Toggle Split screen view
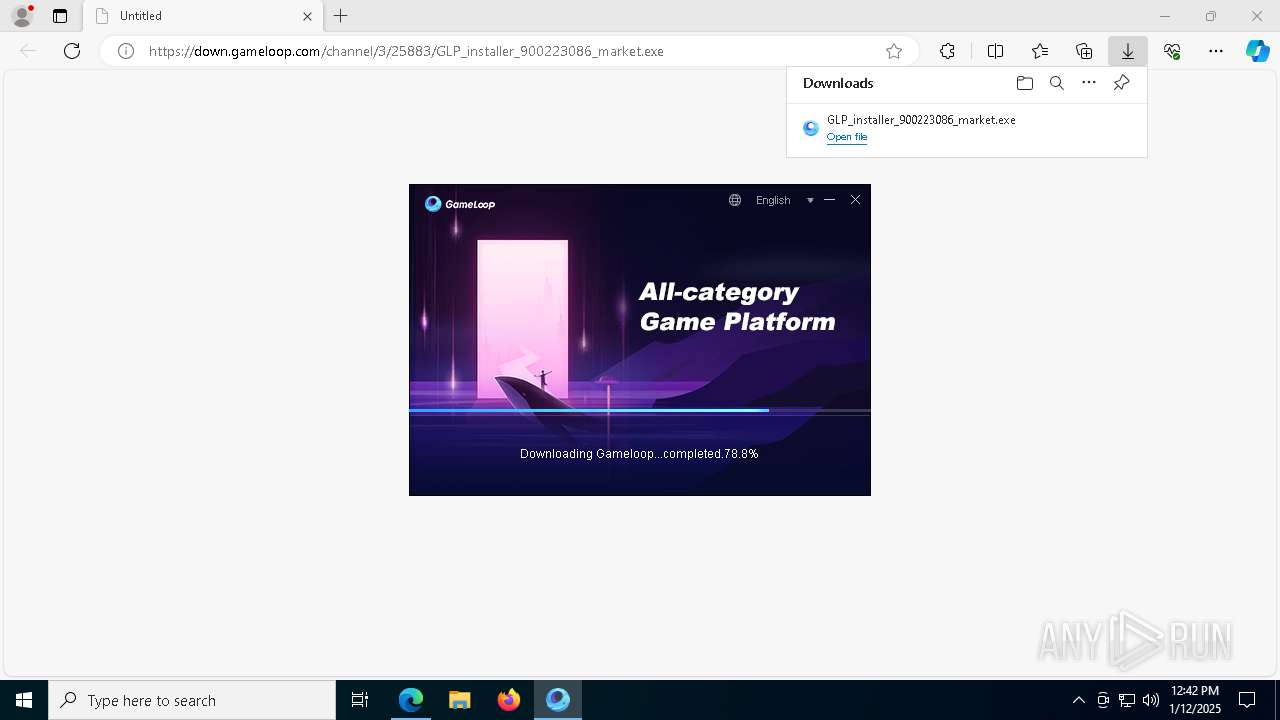Image resolution: width=1280 pixels, height=720 pixels. 995,51
